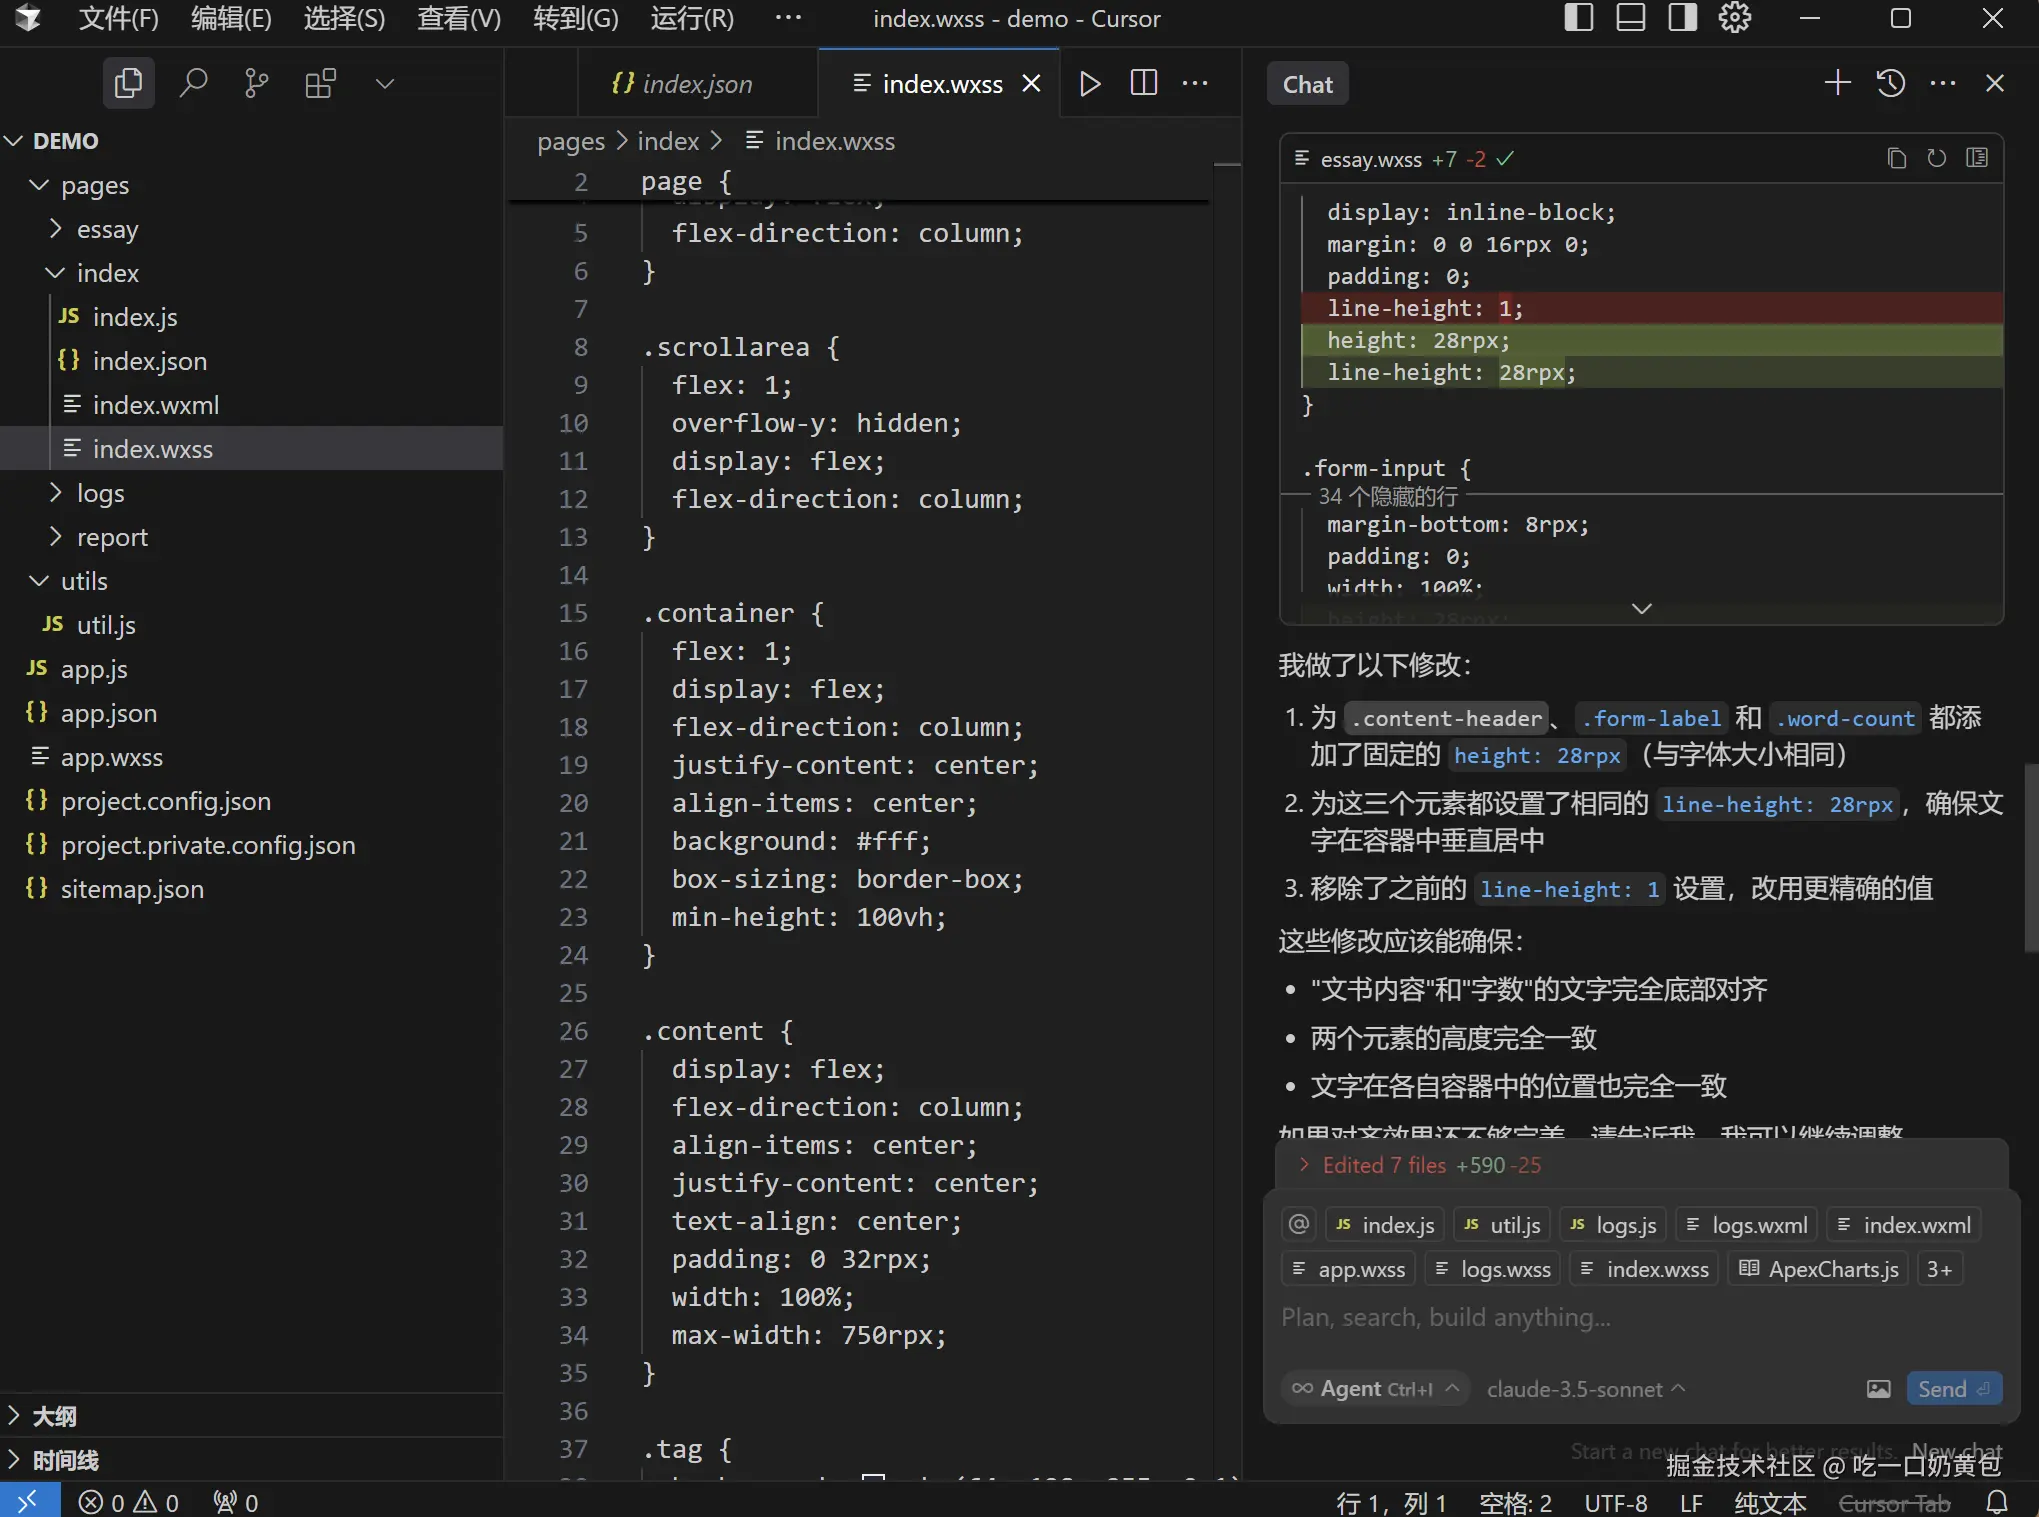Click the split editor icon
This screenshot has height=1517, width=2039.
[x=1143, y=83]
